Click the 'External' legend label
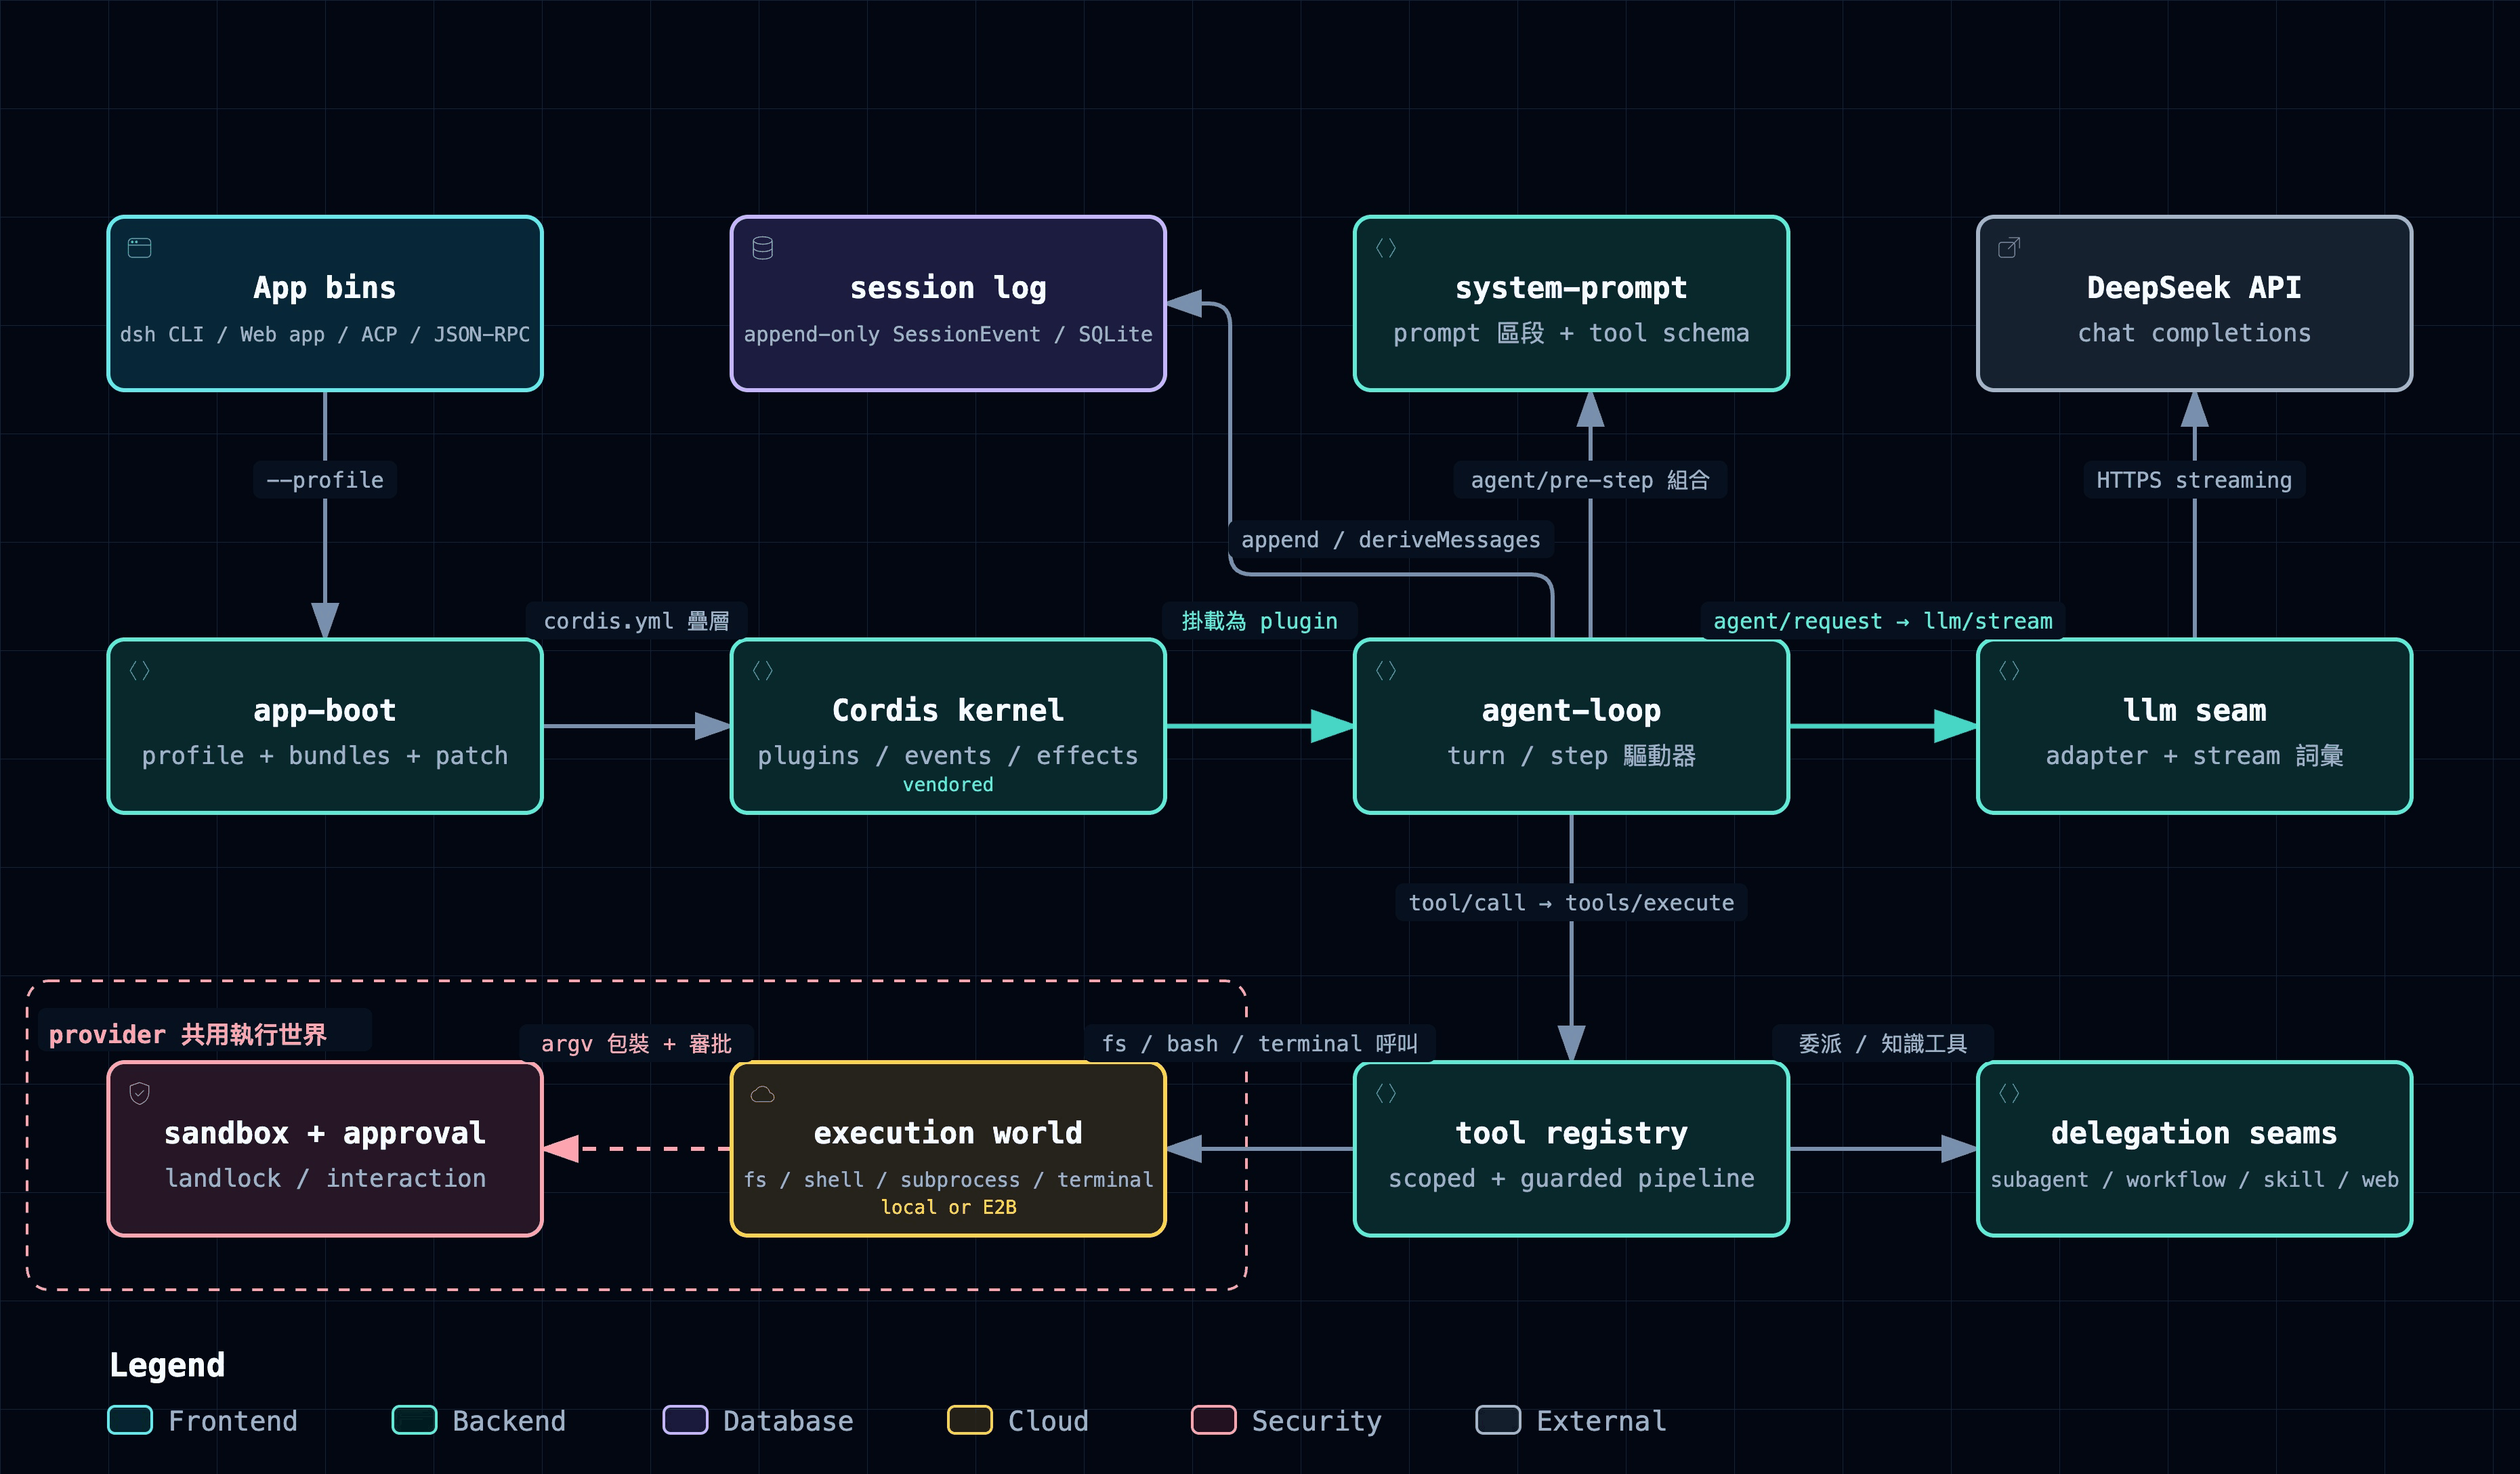This screenshot has width=2520, height=1474. 1601,1421
